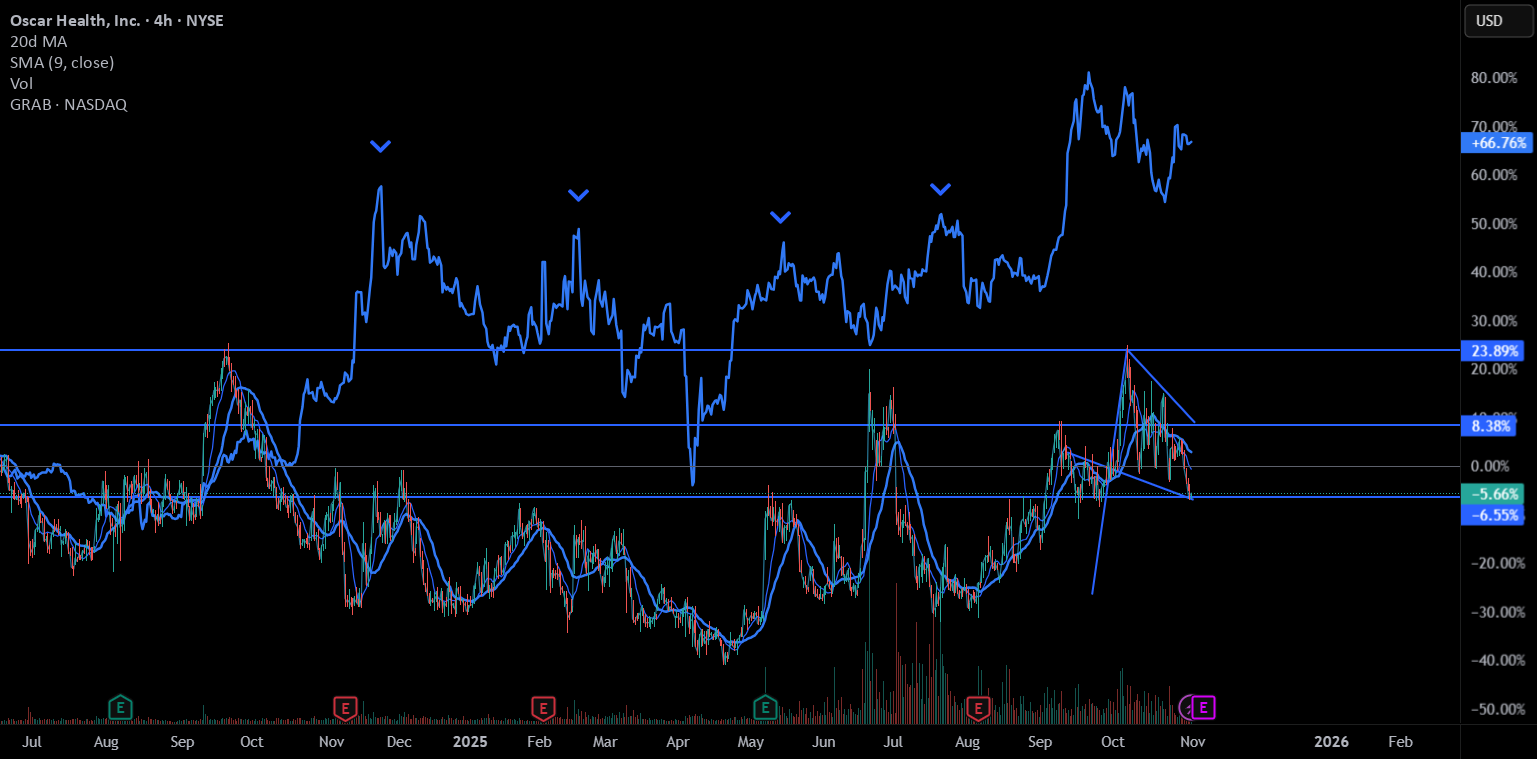Click the 80.00% price axis label

pos(1496,78)
